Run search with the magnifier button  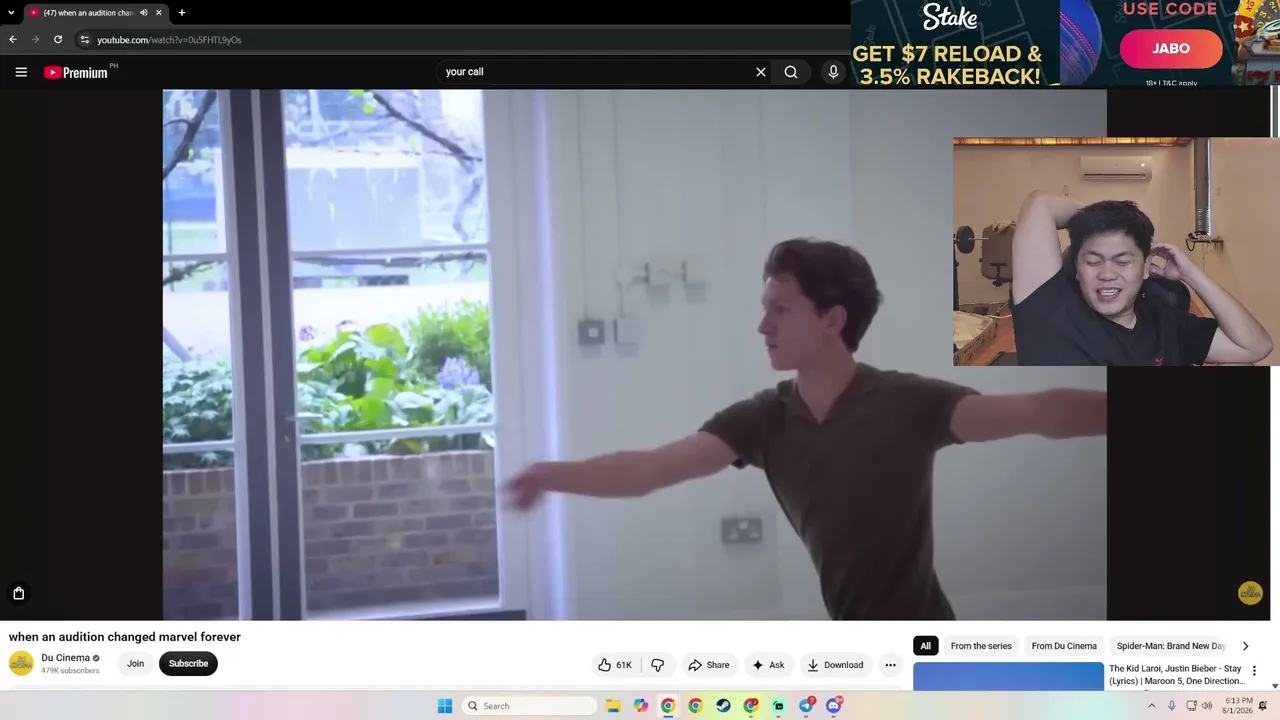point(791,72)
